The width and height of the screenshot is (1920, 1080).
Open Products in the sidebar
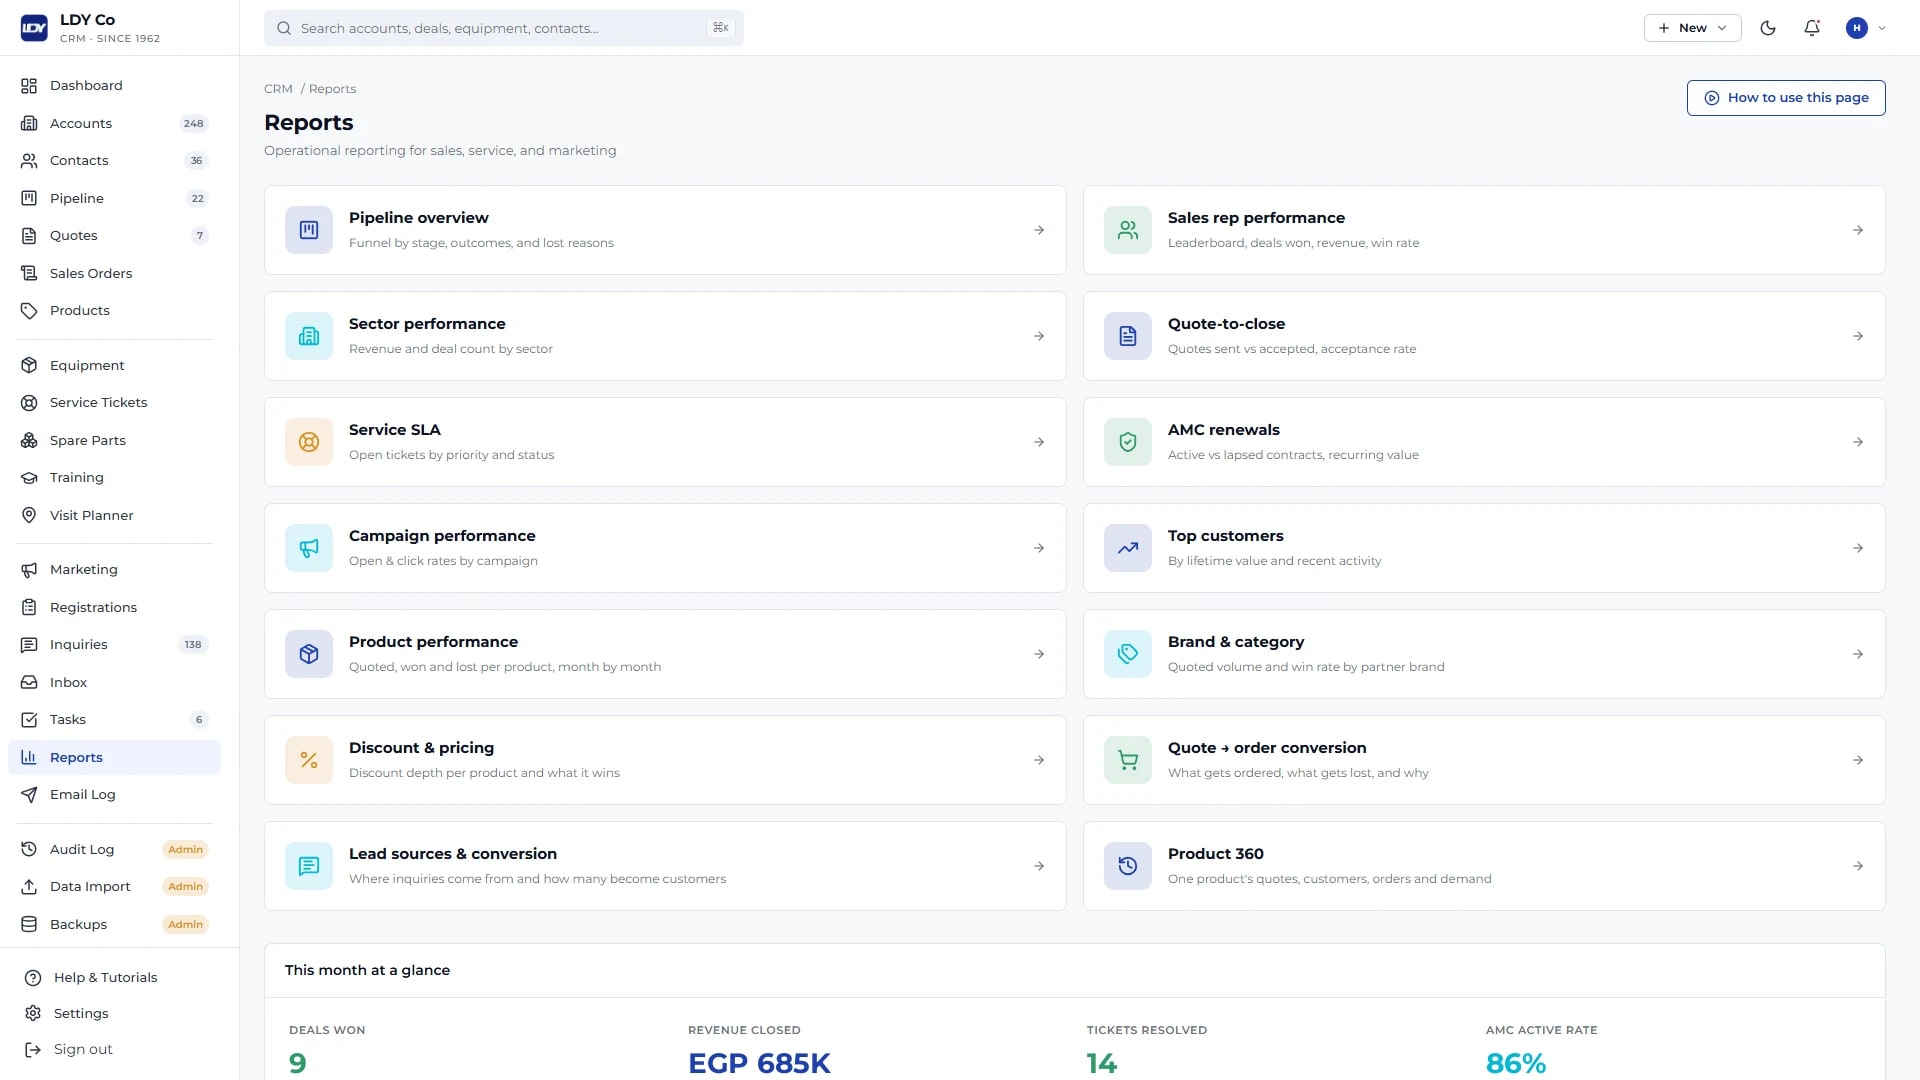click(114, 310)
